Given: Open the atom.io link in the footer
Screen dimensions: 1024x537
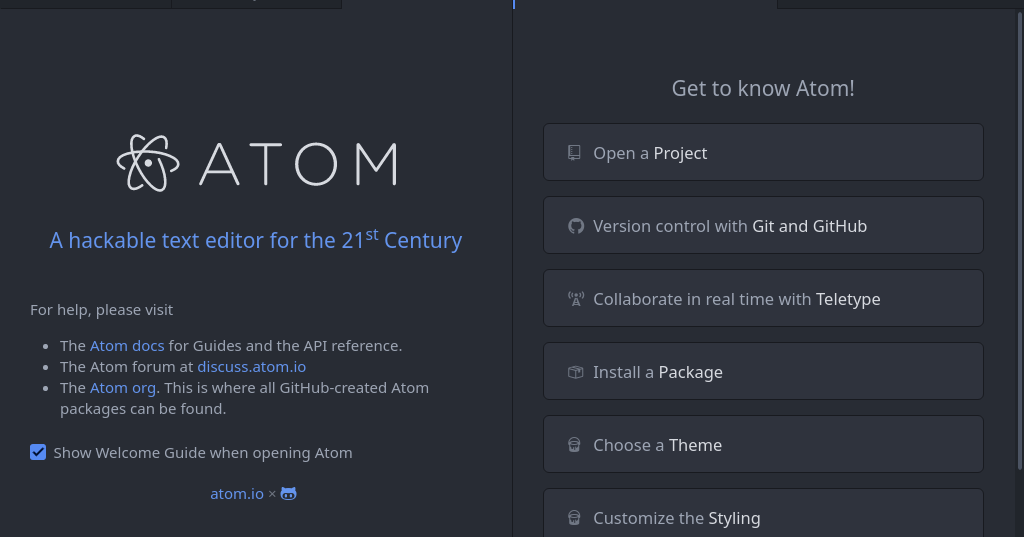Looking at the screenshot, I should (236, 494).
